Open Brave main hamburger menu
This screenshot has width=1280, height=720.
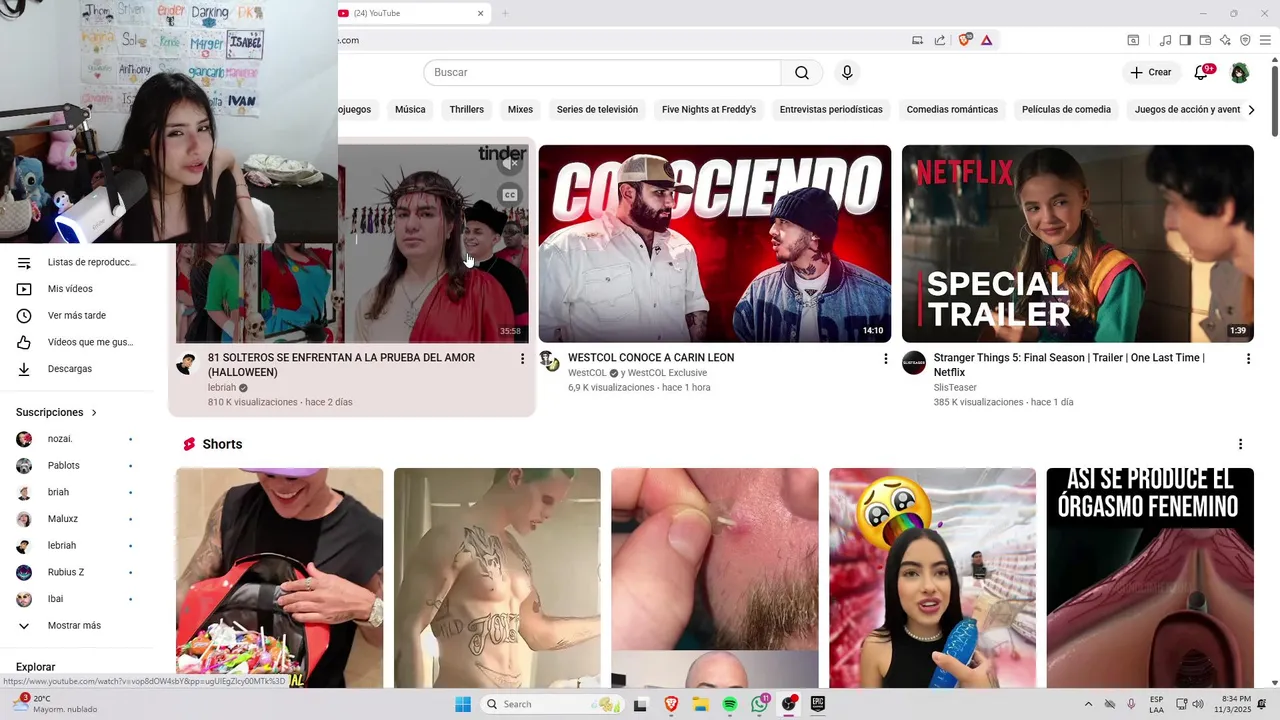click(1265, 40)
